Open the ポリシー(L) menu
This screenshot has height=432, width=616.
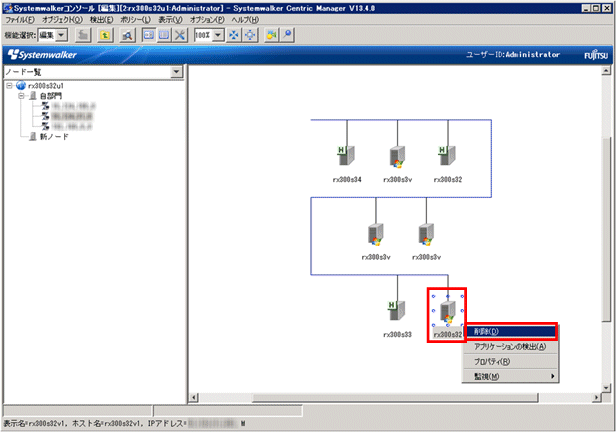[135, 20]
